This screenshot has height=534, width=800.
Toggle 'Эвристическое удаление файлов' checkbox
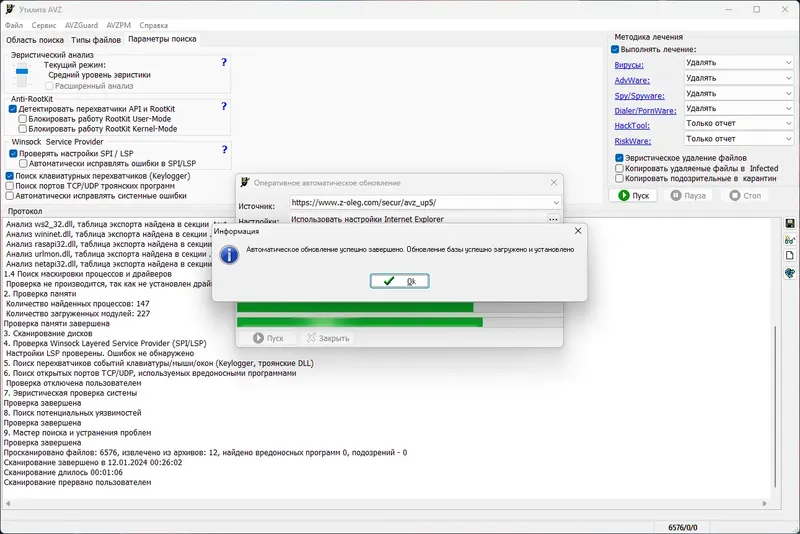point(619,158)
